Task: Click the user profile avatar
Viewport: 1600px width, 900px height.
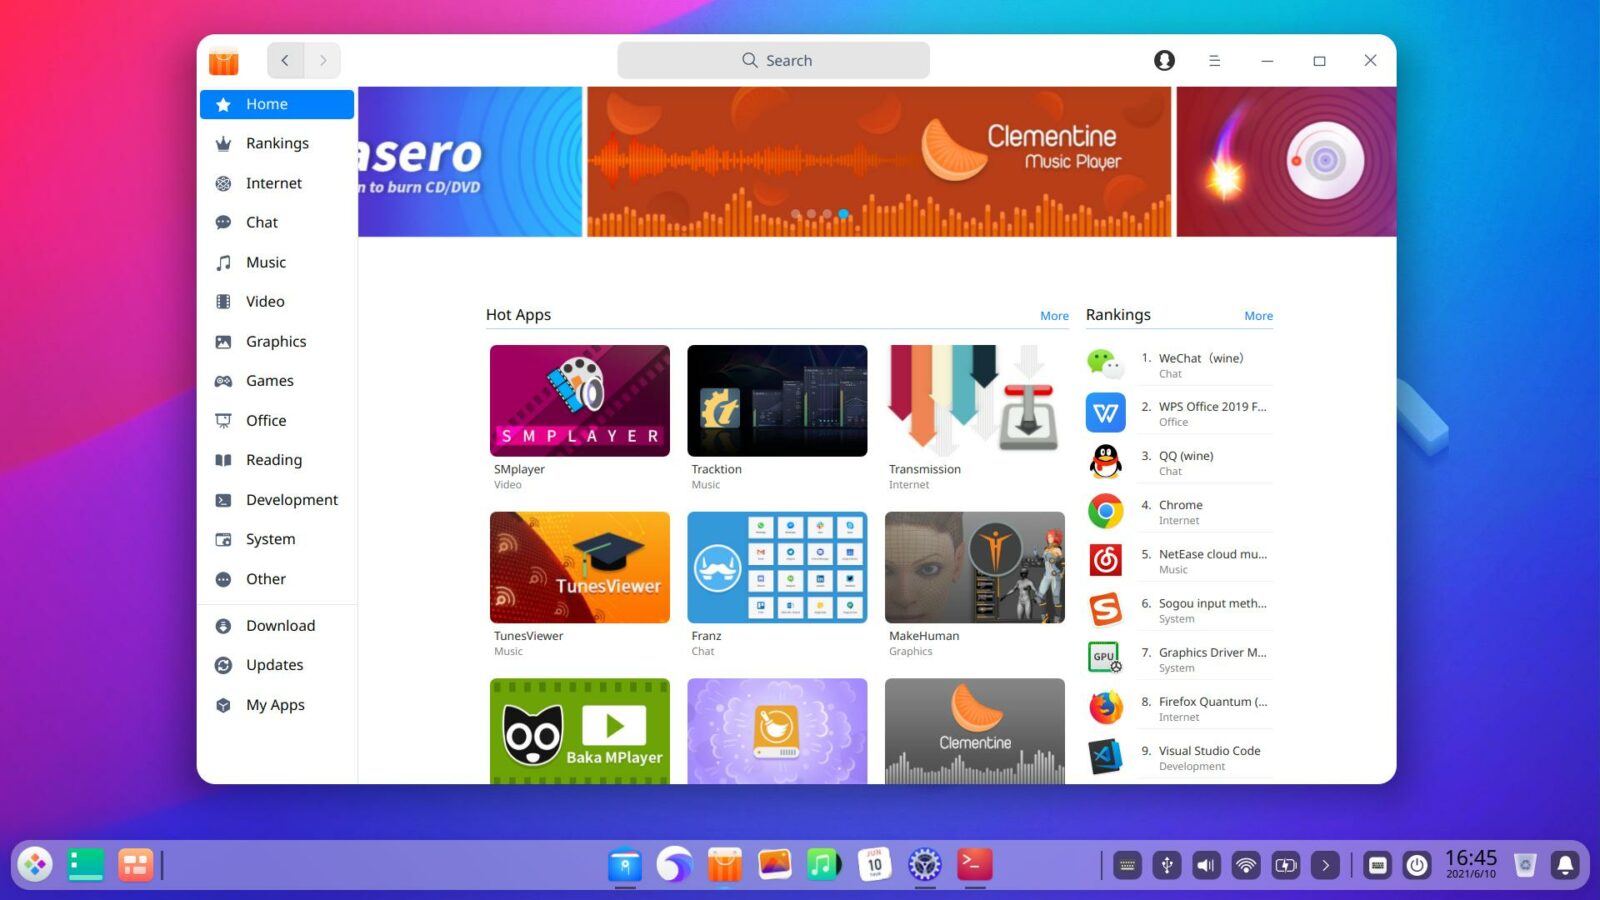Action: (x=1164, y=60)
